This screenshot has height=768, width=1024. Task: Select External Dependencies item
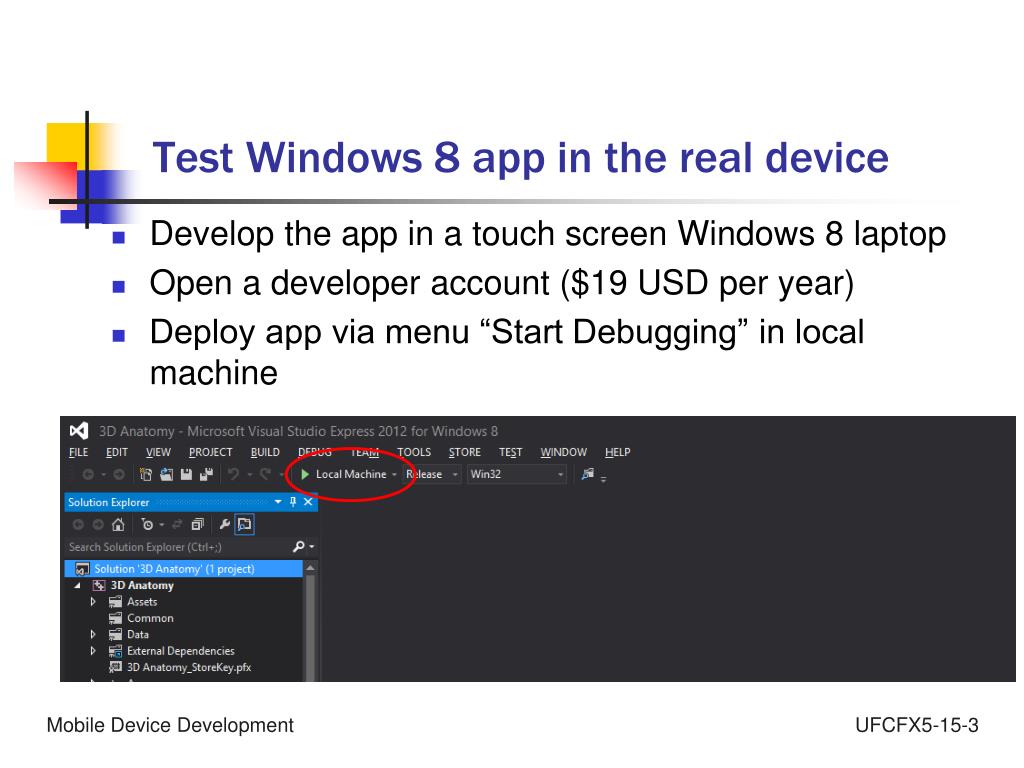(x=172, y=651)
